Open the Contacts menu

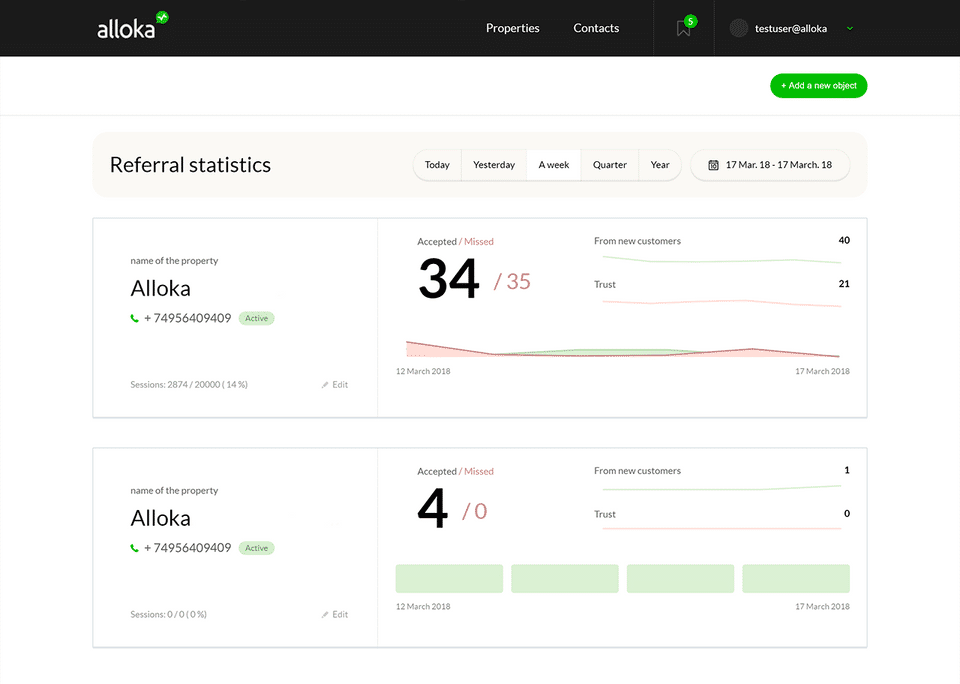point(596,28)
